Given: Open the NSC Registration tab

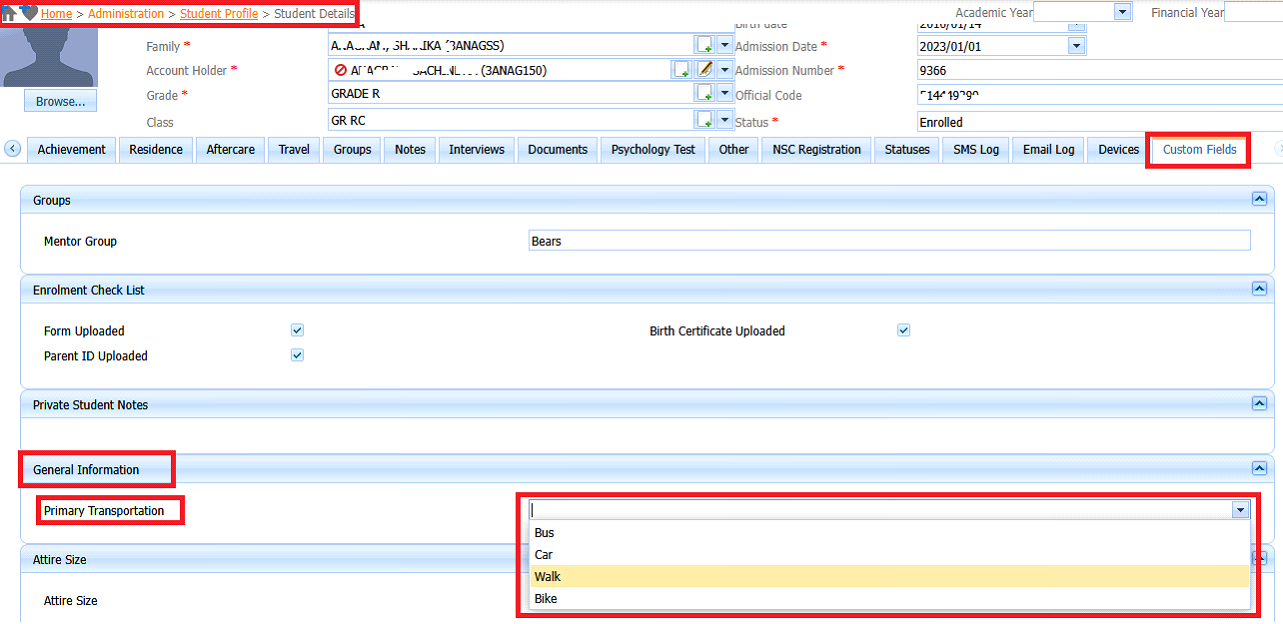Looking at the screenshot, I should tap(816, 150).
